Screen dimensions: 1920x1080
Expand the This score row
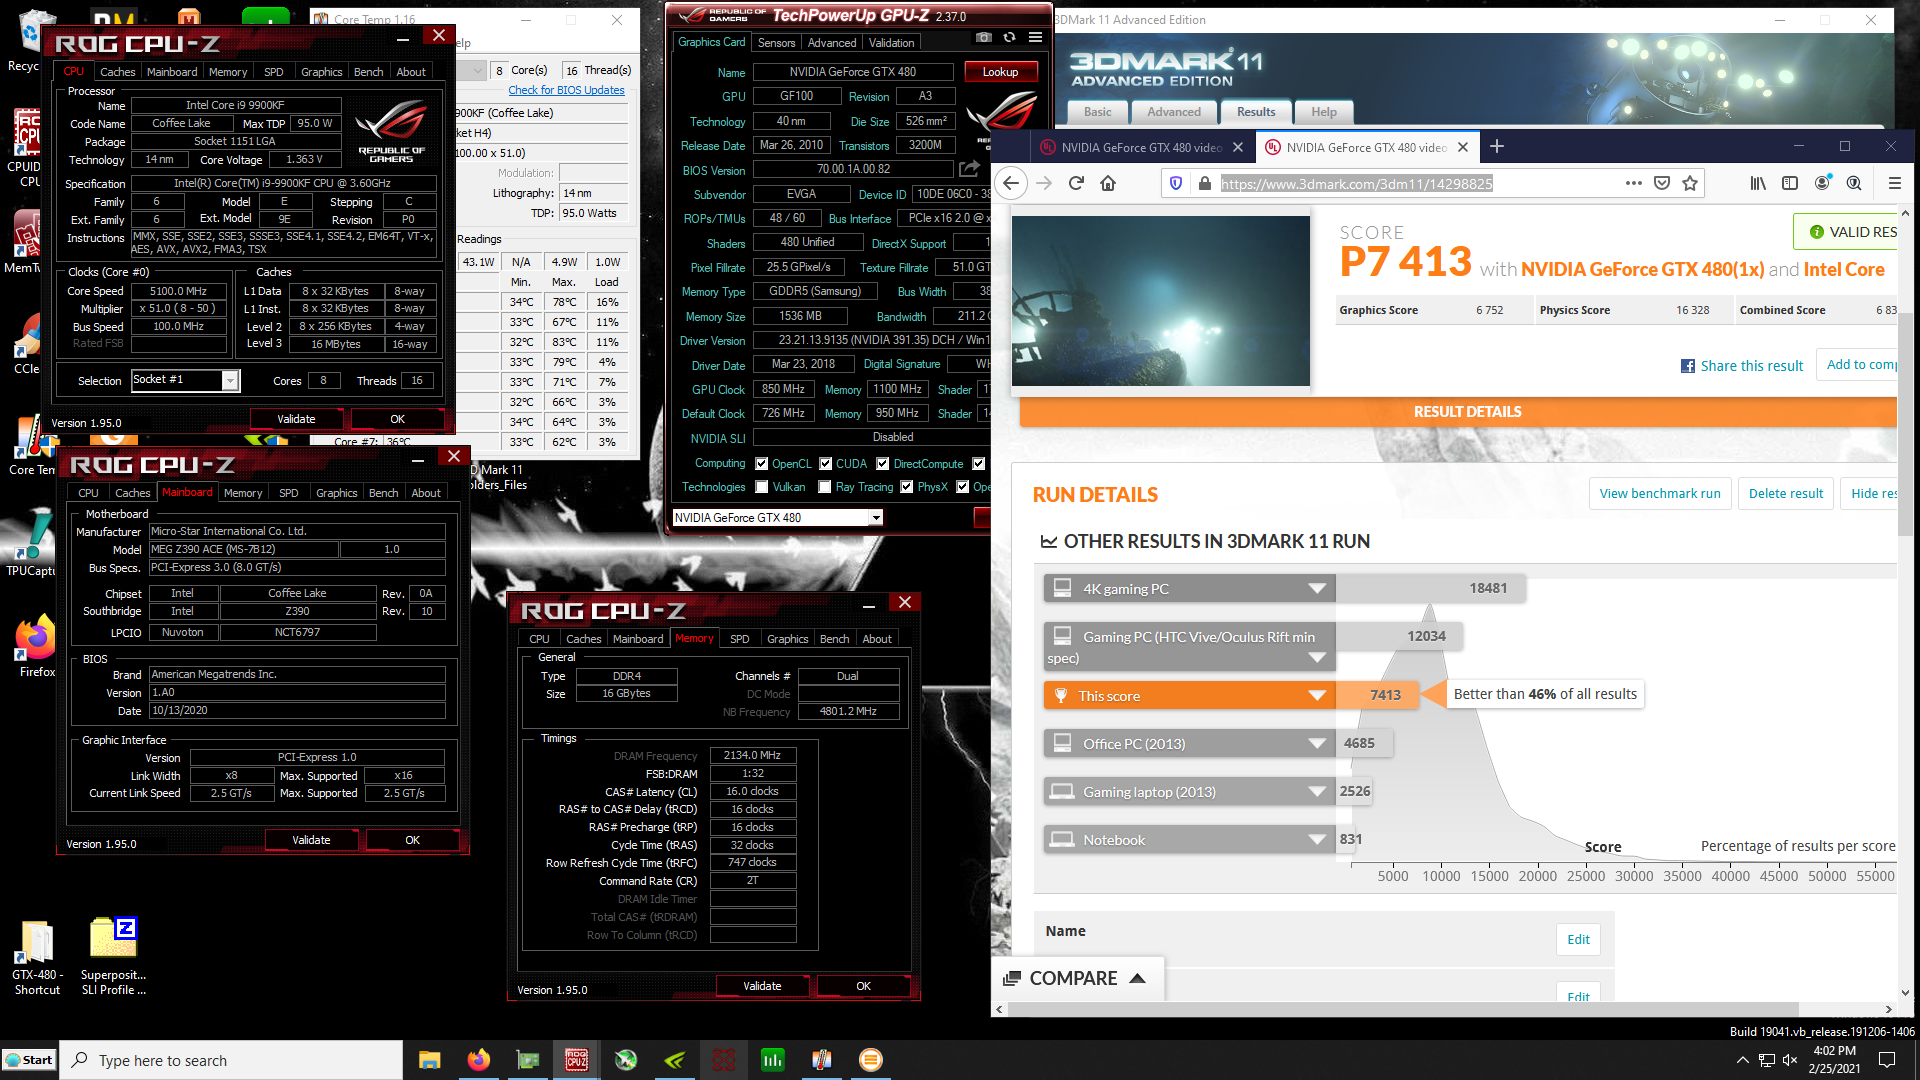(x=1317, y=696)
